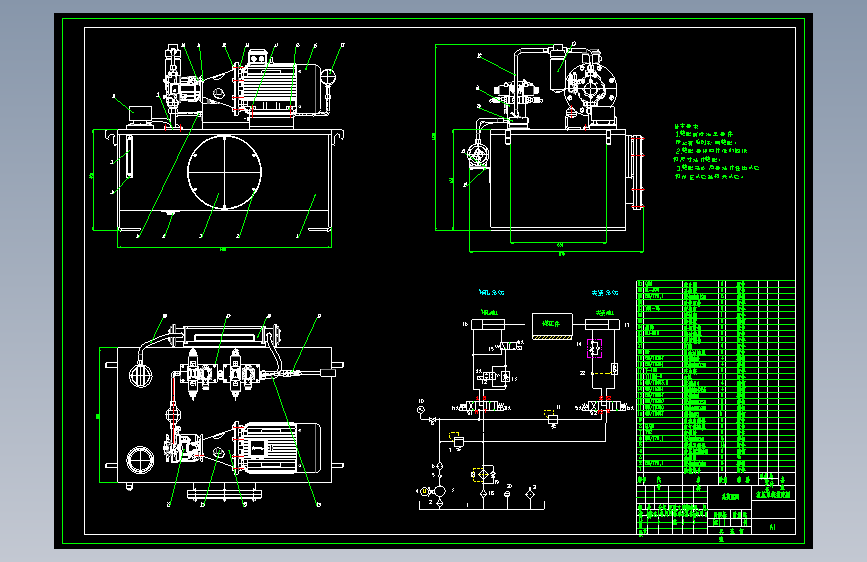Pick the left cylinder symbol numbered 16
Screen dimensions: 867x562
[x=488, y=324]
